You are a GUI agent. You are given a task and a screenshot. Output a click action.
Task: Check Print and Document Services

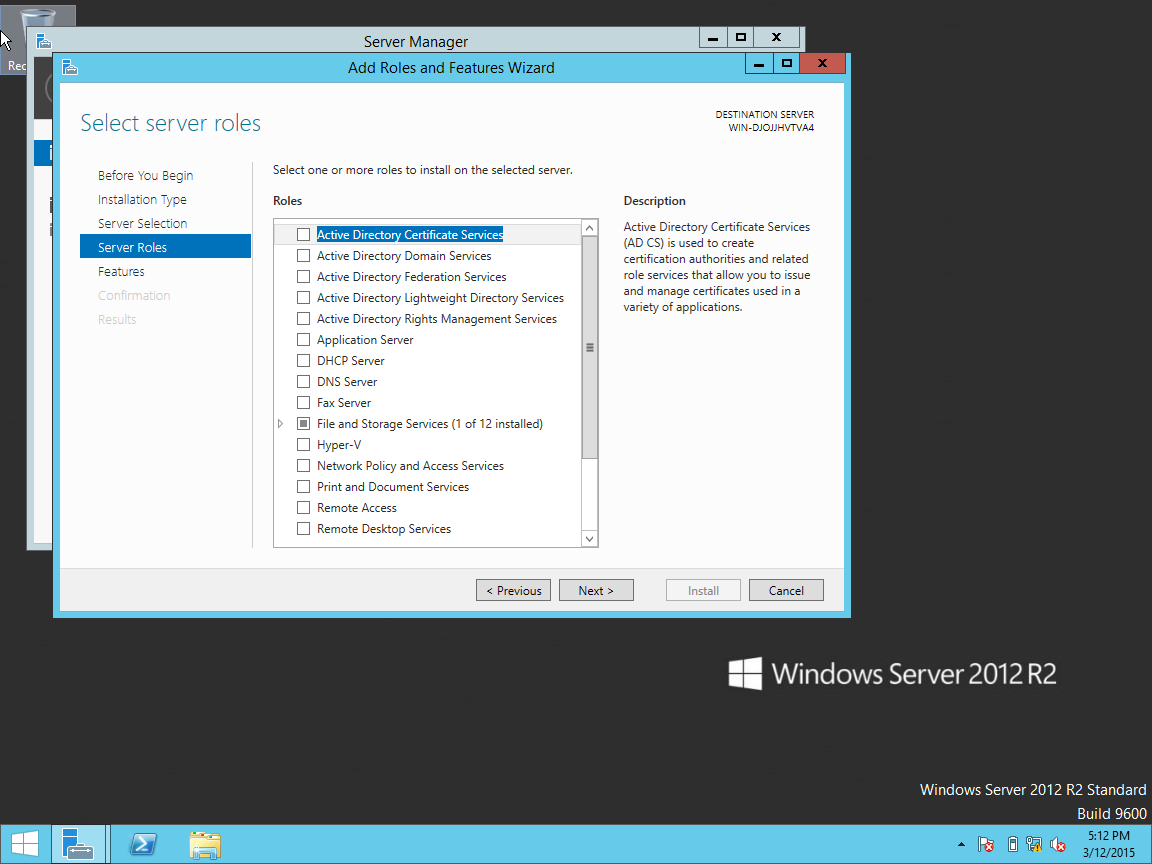pyautogui.click(x=303, y=487)
